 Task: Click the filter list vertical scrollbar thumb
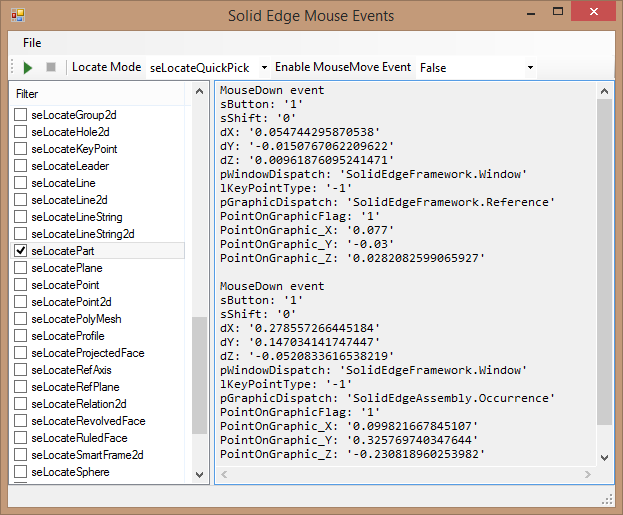[x=199, y=375]
